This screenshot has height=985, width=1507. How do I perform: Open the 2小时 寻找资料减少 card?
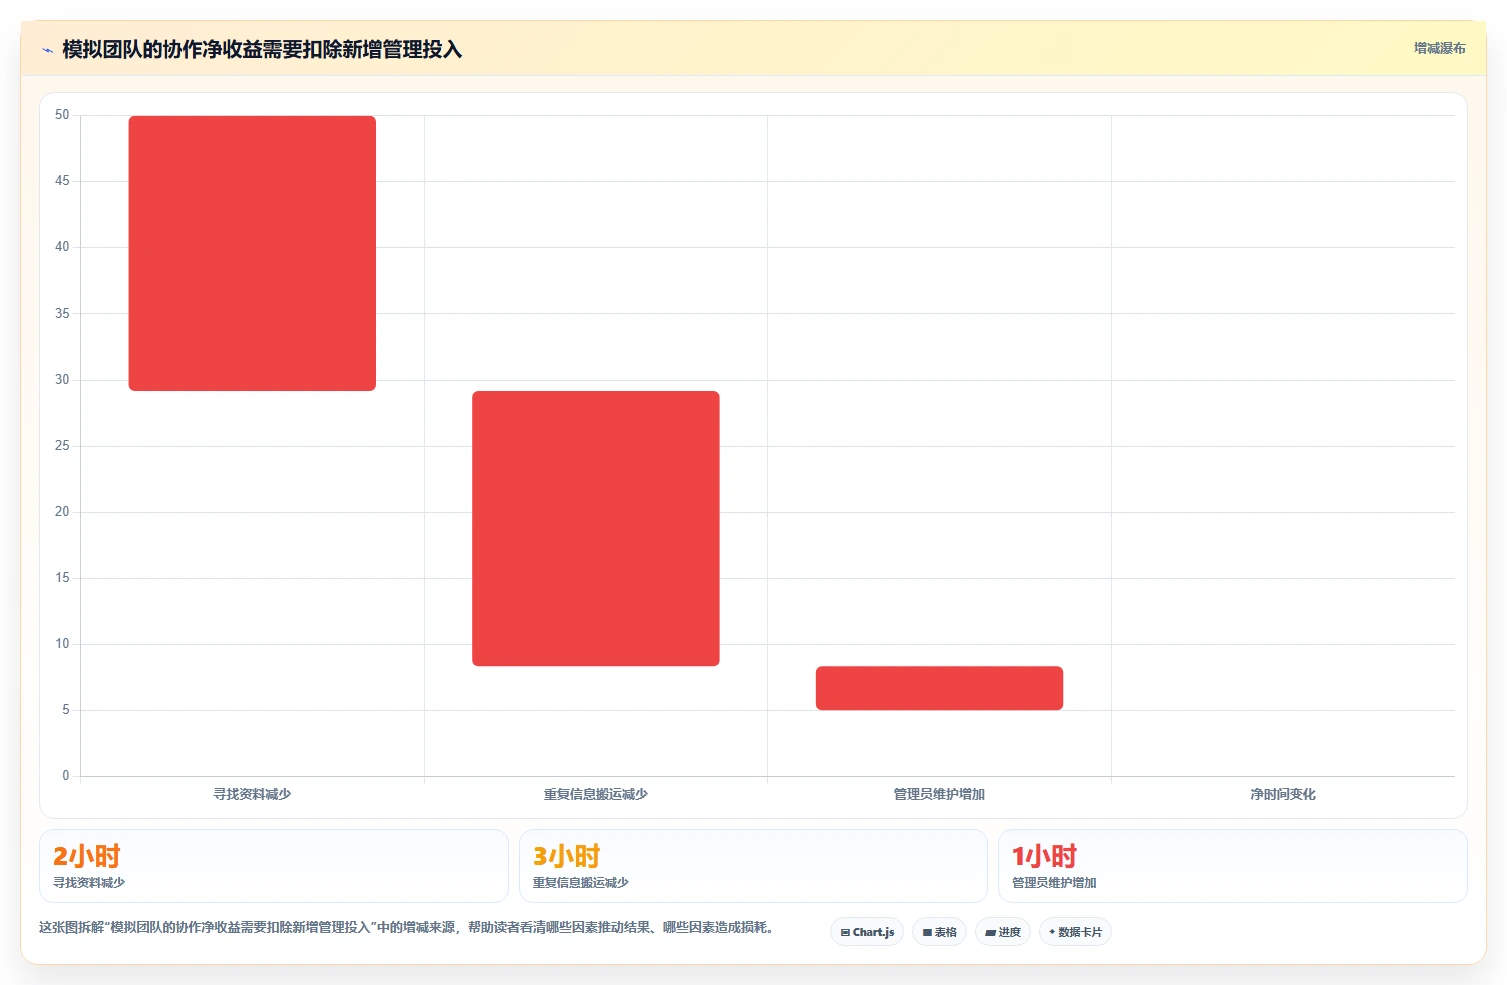coord(274,866)
